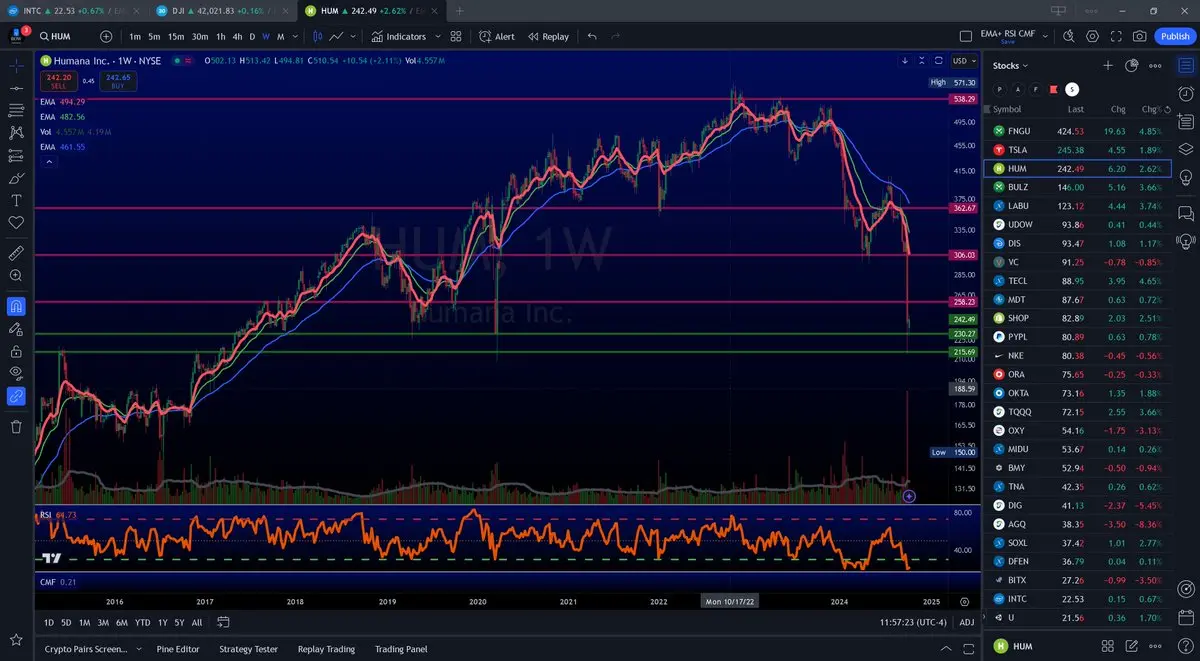Open the layout setup square icon
The width and height of the screenshot is (1200, 661).
pos(965,36)
